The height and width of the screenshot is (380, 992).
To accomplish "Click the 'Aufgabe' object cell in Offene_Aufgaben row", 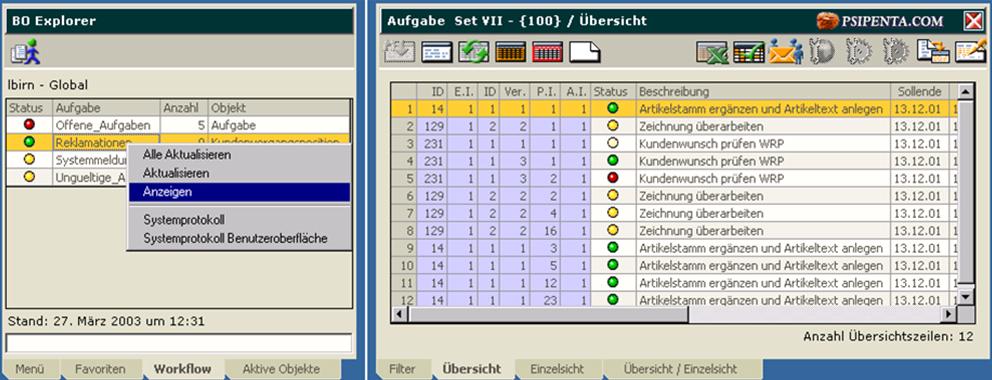I will coord(279,125).
